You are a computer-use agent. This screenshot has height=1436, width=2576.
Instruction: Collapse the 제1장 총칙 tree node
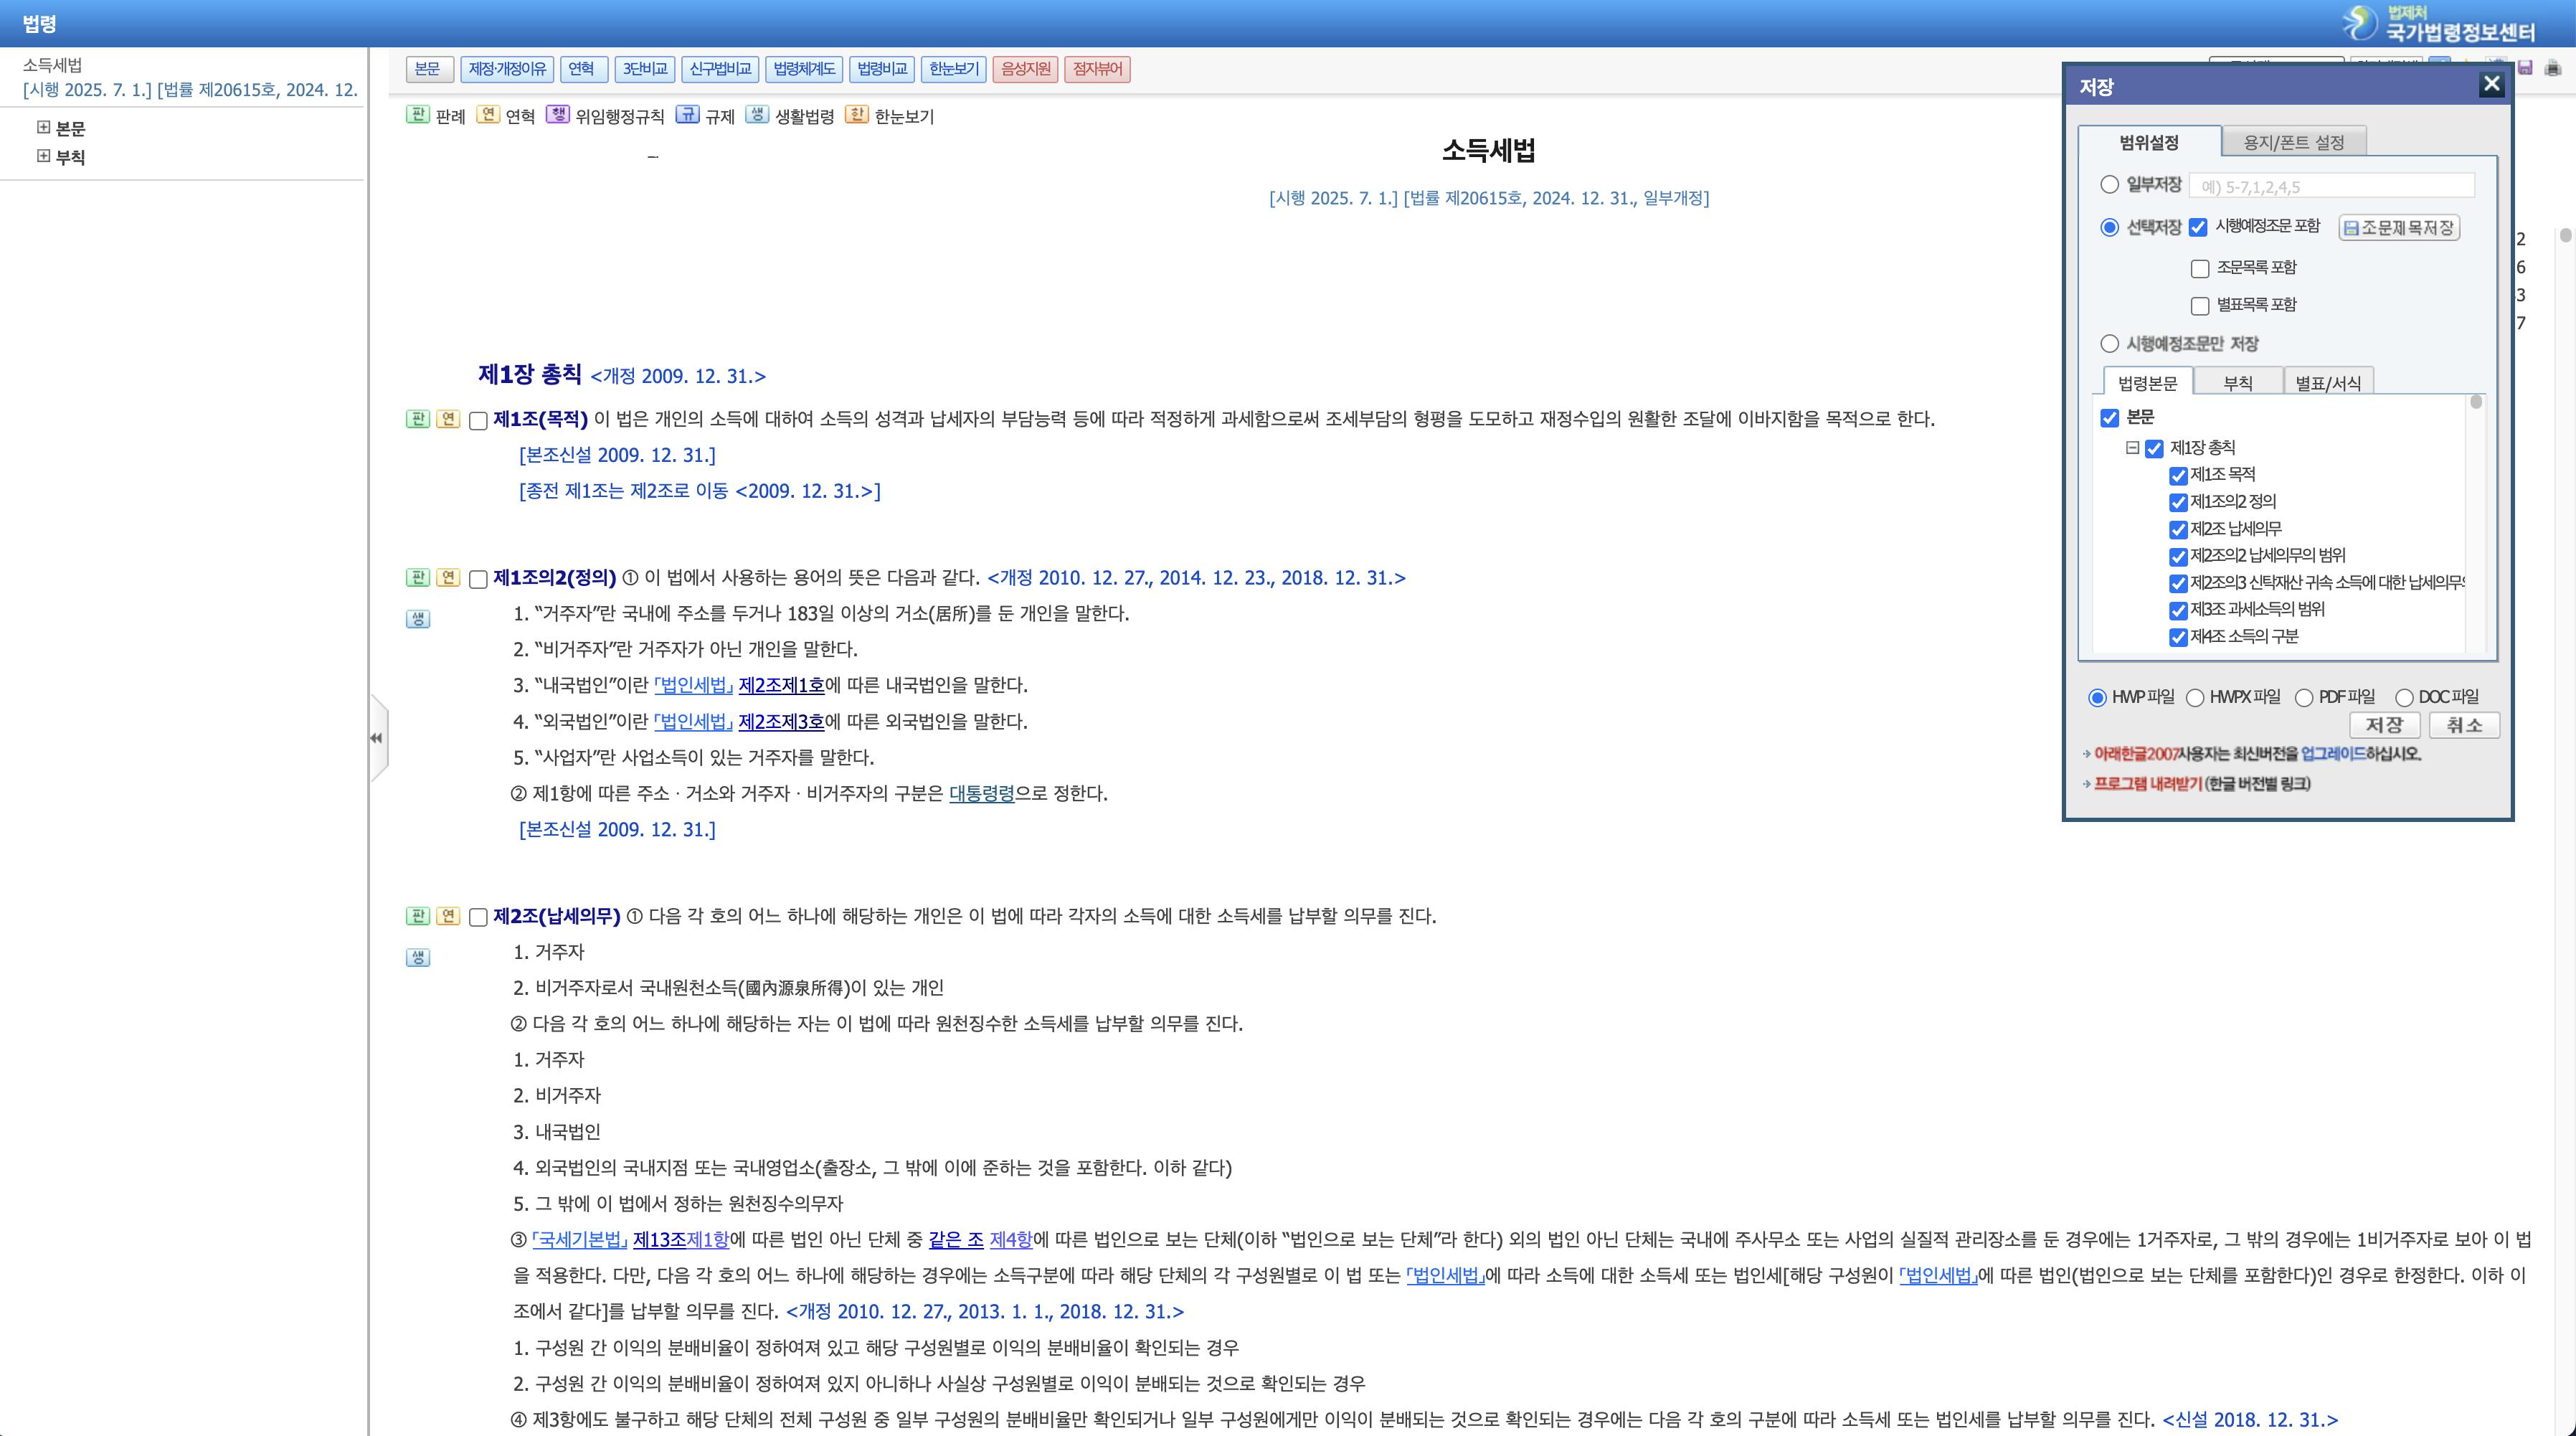click(x=2132, y=448)
